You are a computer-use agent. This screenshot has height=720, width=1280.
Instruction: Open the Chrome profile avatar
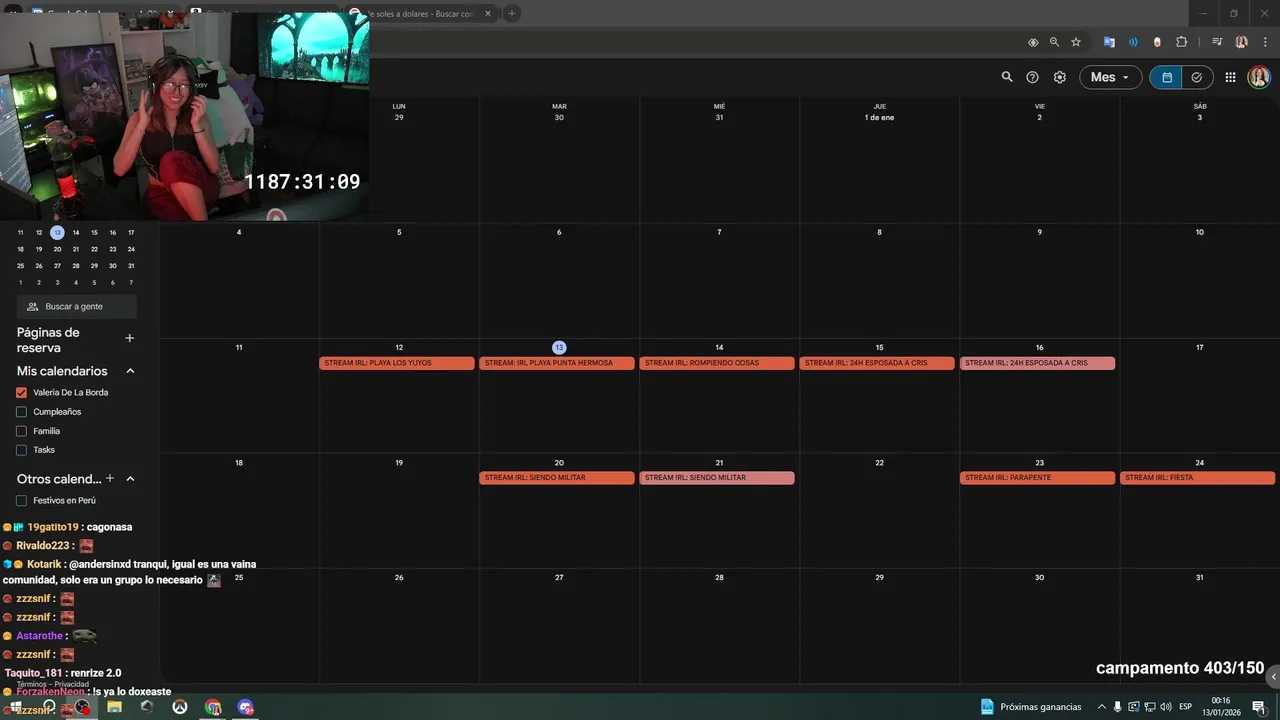pos(1241,42)
